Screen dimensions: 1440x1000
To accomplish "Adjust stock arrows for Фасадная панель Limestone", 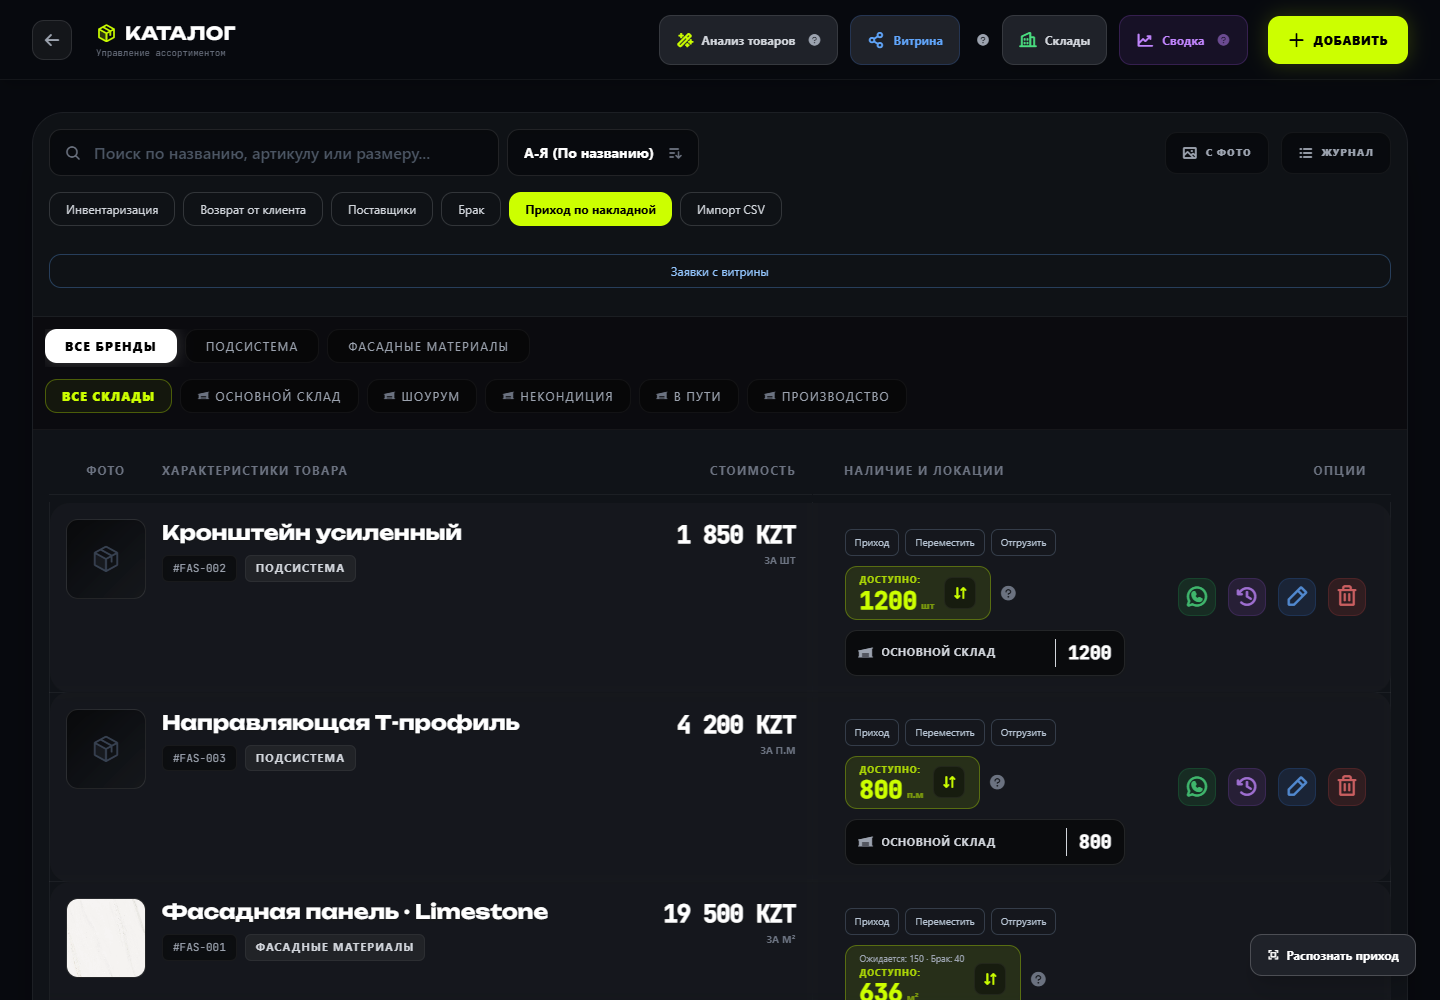I will coord(990,979).
